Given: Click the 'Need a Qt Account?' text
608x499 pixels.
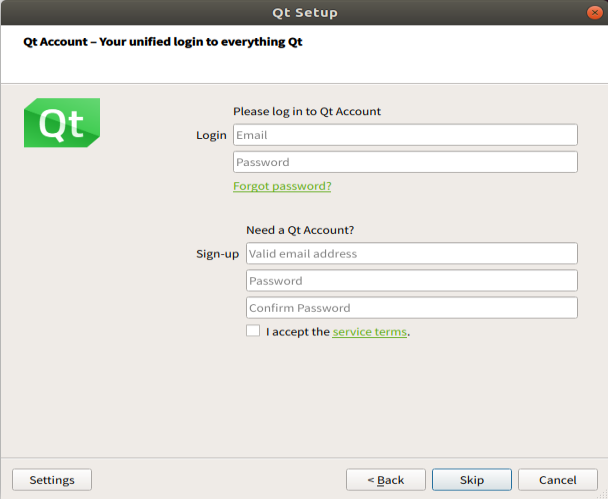Looking at the screenshot, I should 300,230.
